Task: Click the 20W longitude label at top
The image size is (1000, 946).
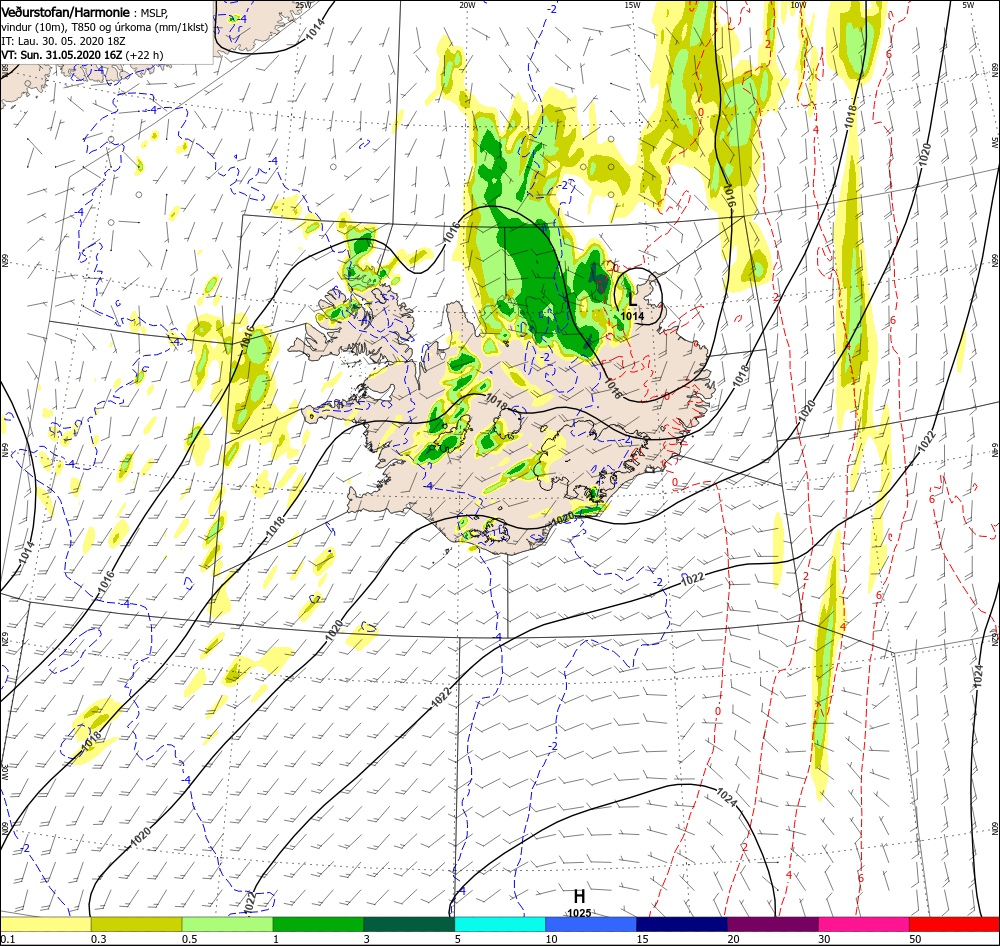Action: coord(467,5)
